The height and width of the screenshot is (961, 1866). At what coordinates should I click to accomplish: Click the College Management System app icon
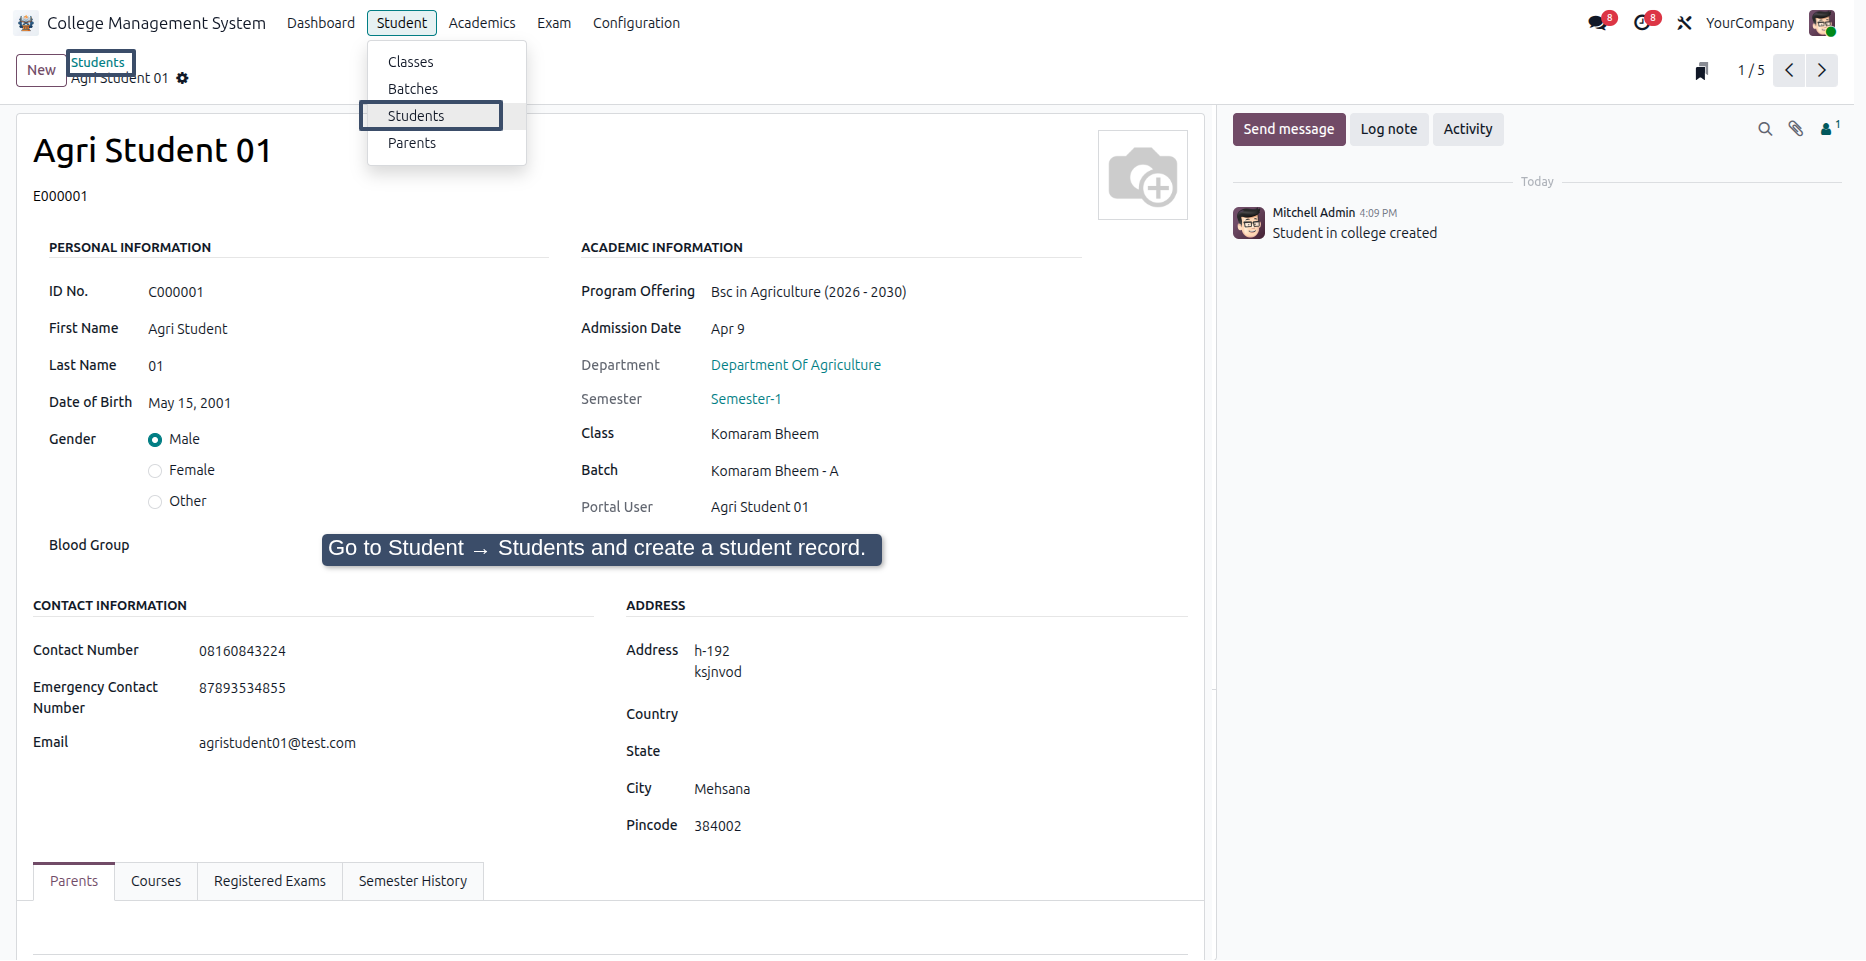tap(26, 23)
